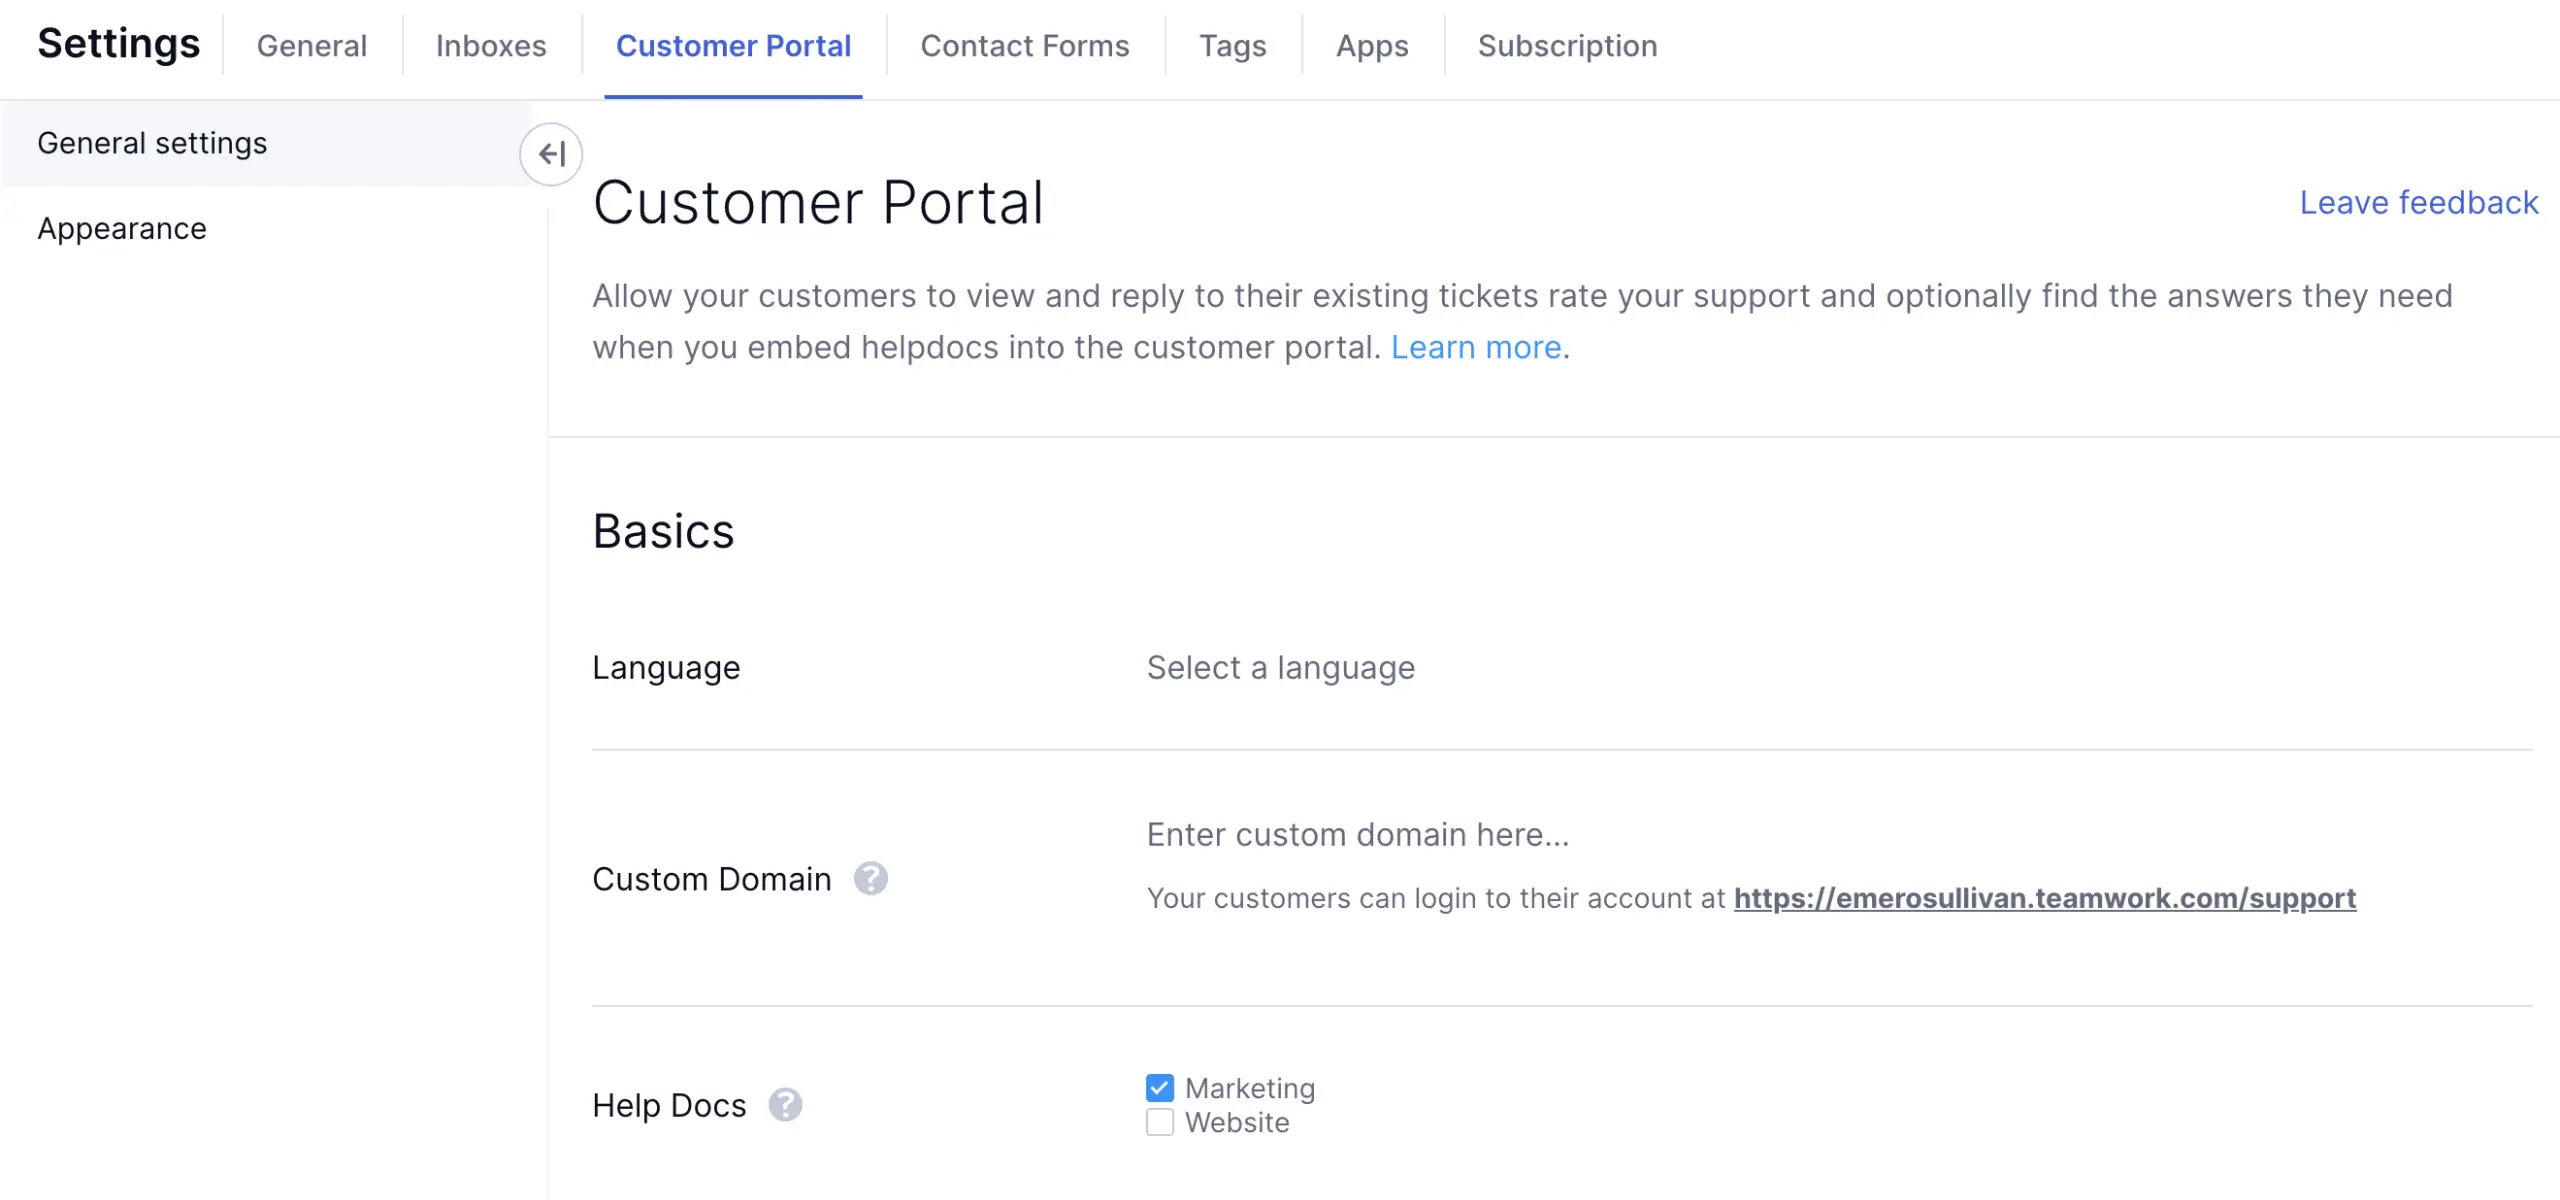Switch to the General tab
Screen dimensions: 2560x1200
tap(312, 46)
